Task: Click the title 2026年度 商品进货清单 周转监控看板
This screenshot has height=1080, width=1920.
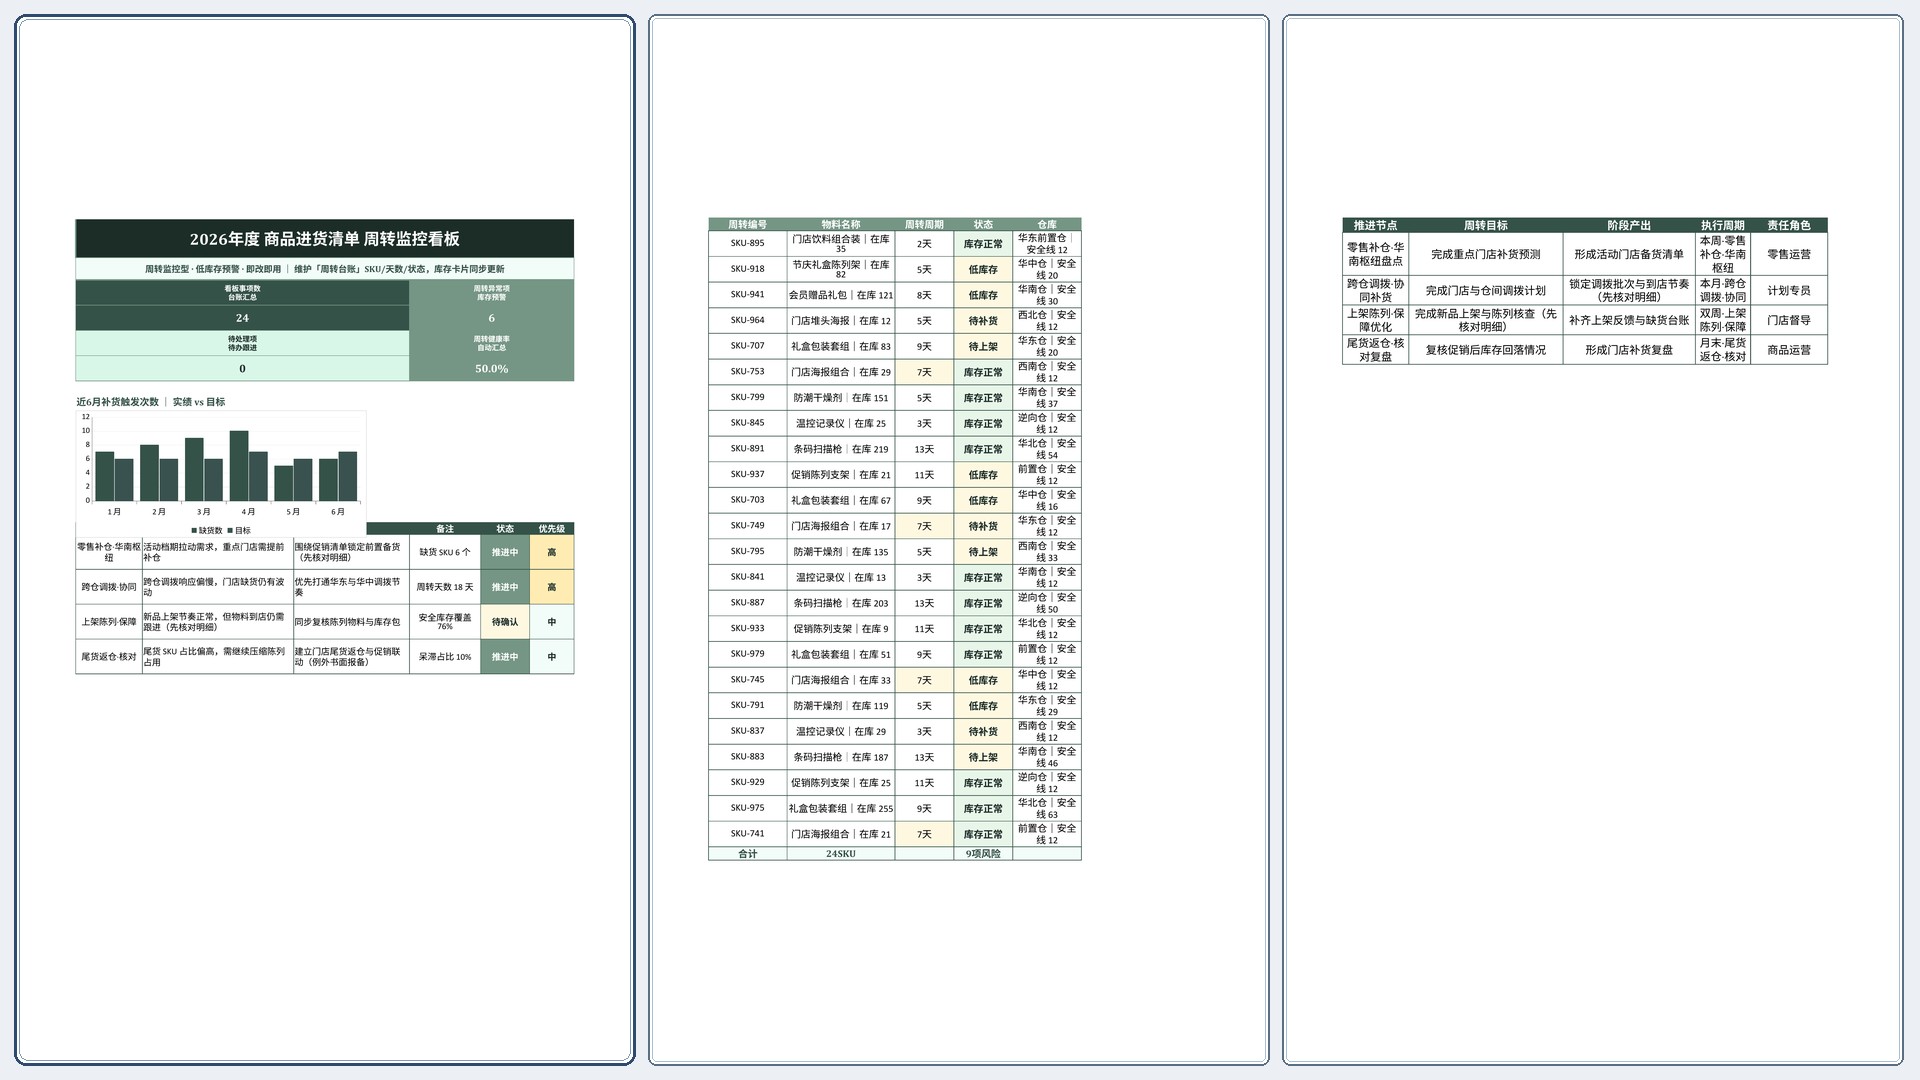Action: pos(325,239)
